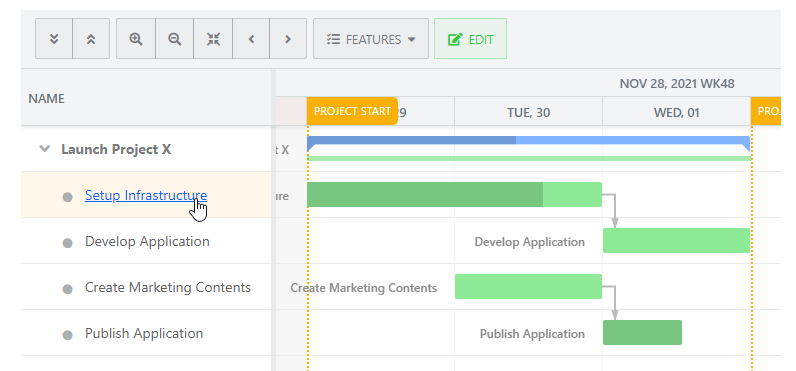This screenshot has width=796, height=371.
Task: Select the Create Marketing Contents row
Action: click(146, 287)
